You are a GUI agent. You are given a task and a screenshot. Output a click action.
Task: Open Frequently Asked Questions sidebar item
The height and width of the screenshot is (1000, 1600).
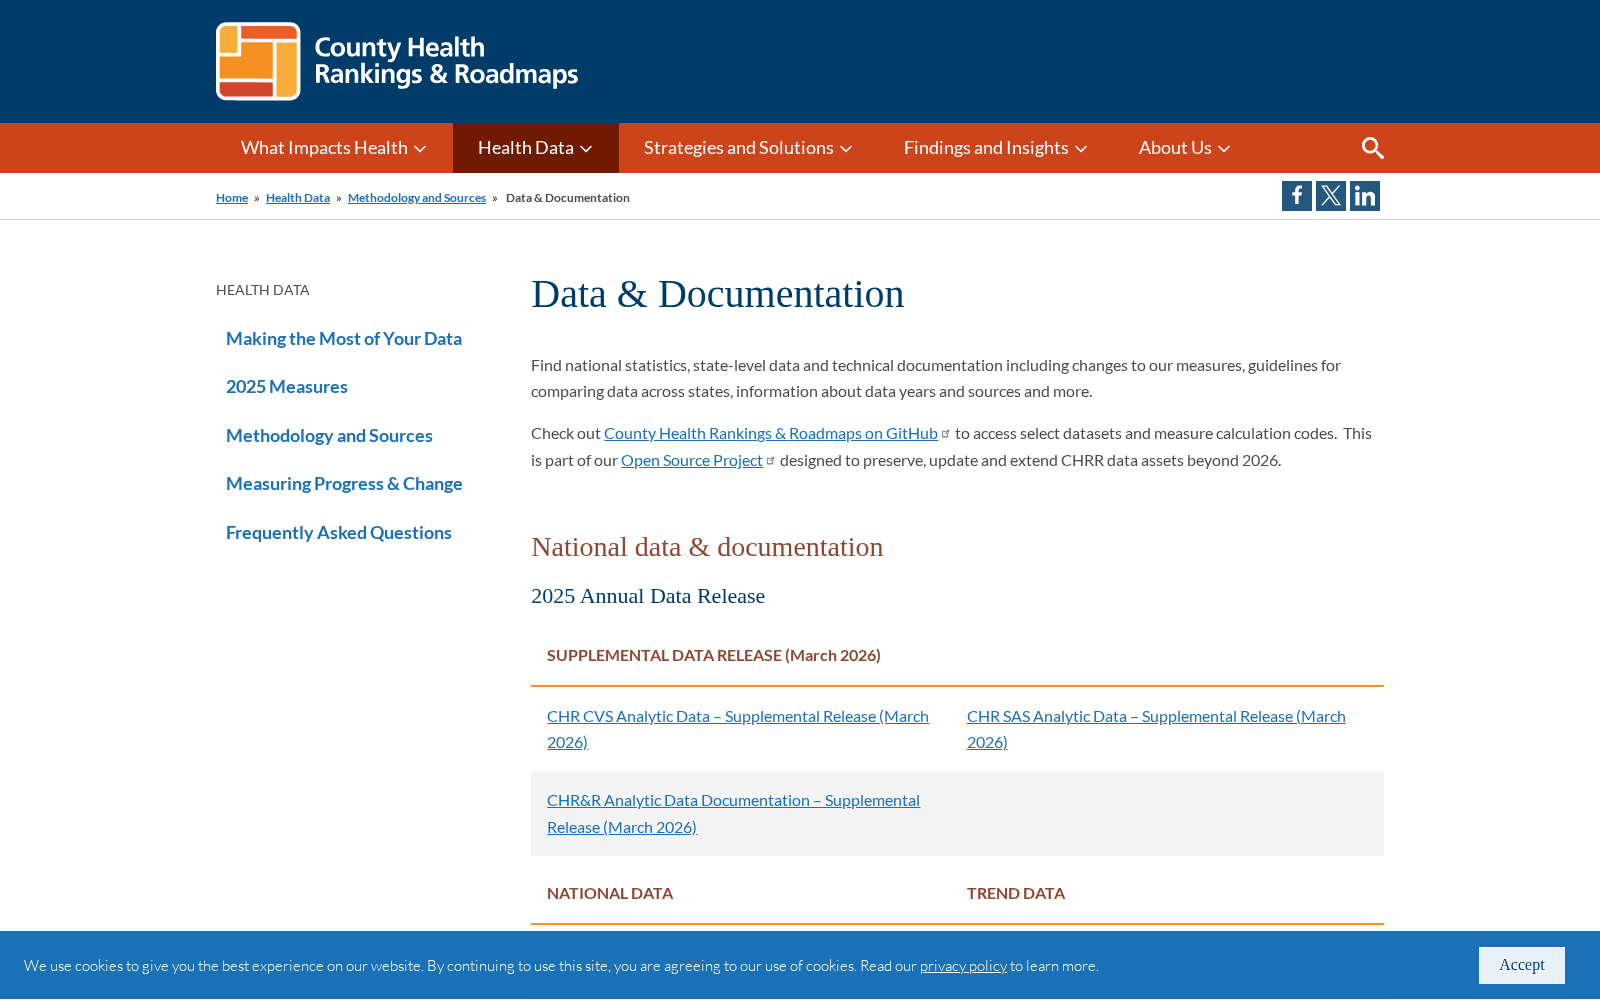click(x=339, y=533)
